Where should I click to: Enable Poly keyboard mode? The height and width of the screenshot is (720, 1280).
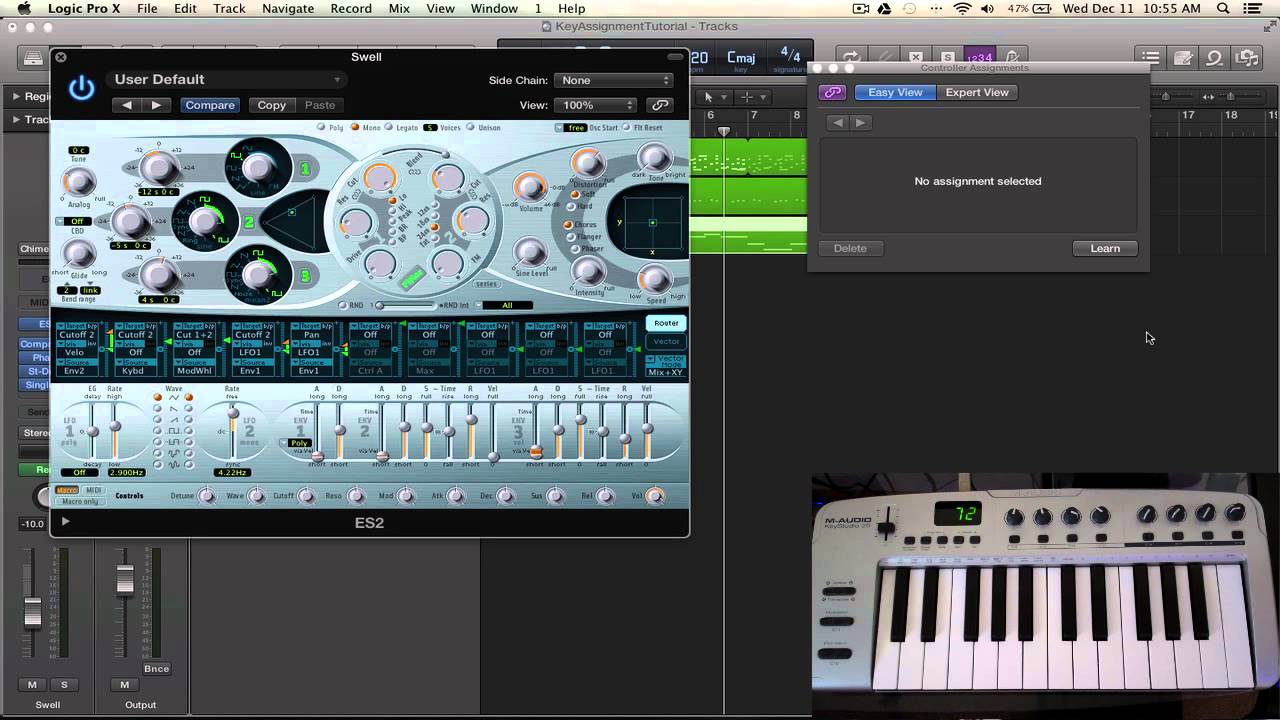coord(330,128)
